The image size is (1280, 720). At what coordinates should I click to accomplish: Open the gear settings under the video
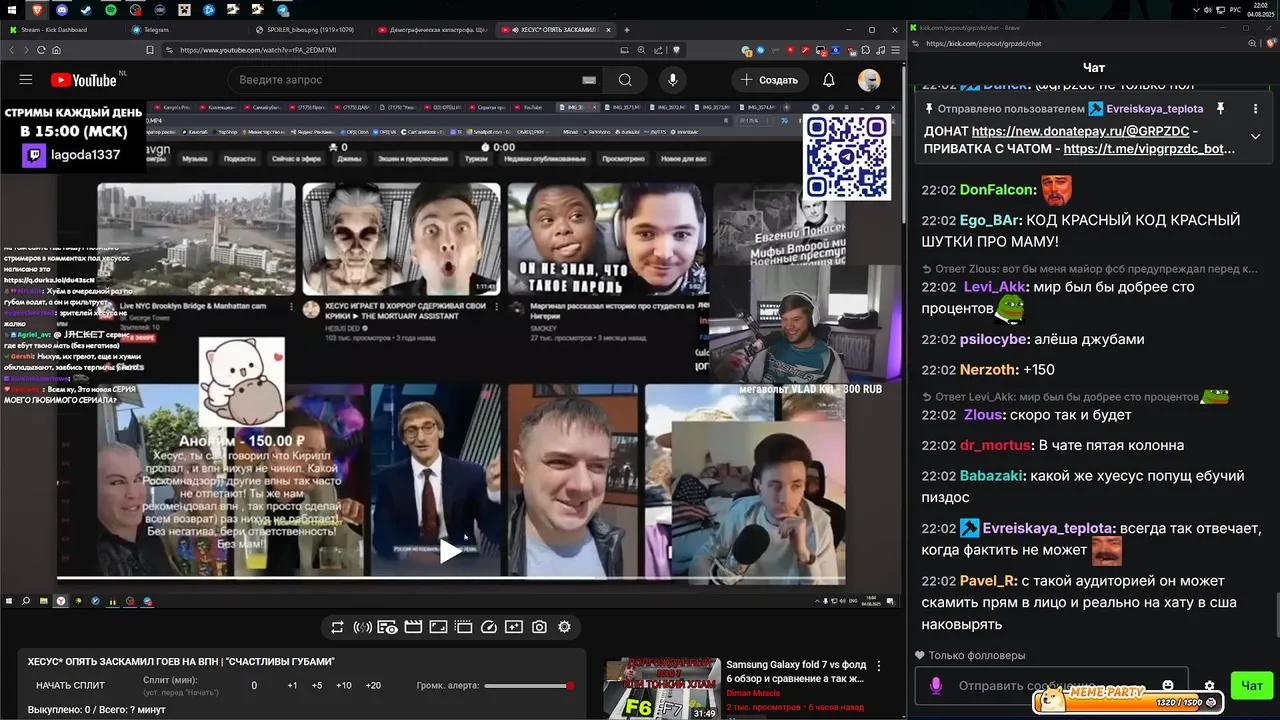pyautogui.click(x=564, y=627)
